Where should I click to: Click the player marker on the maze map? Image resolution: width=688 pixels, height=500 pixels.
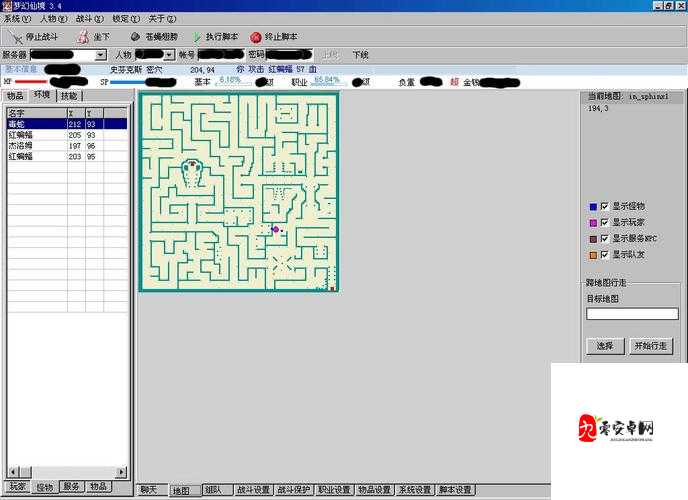coord(276,230)
